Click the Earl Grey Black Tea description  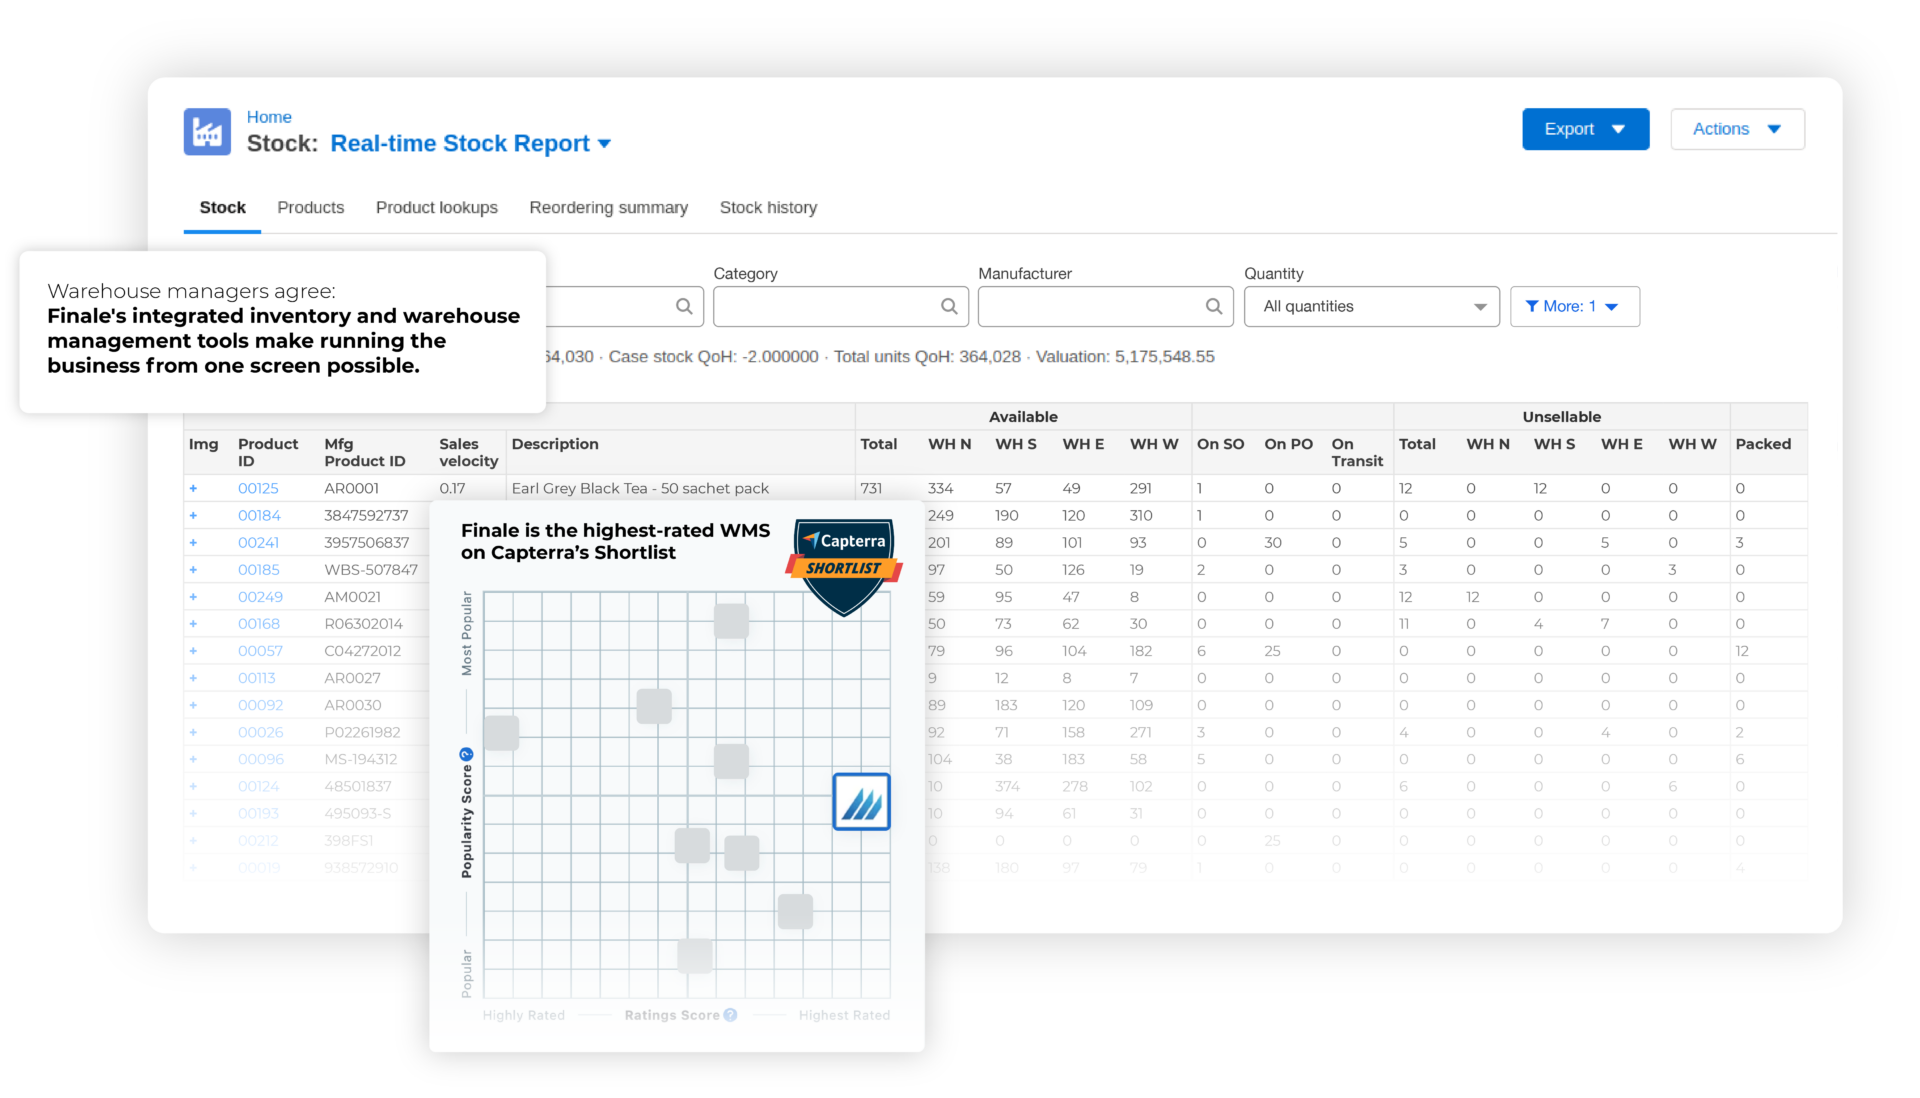pyautogui.click(x=640, y=489)
